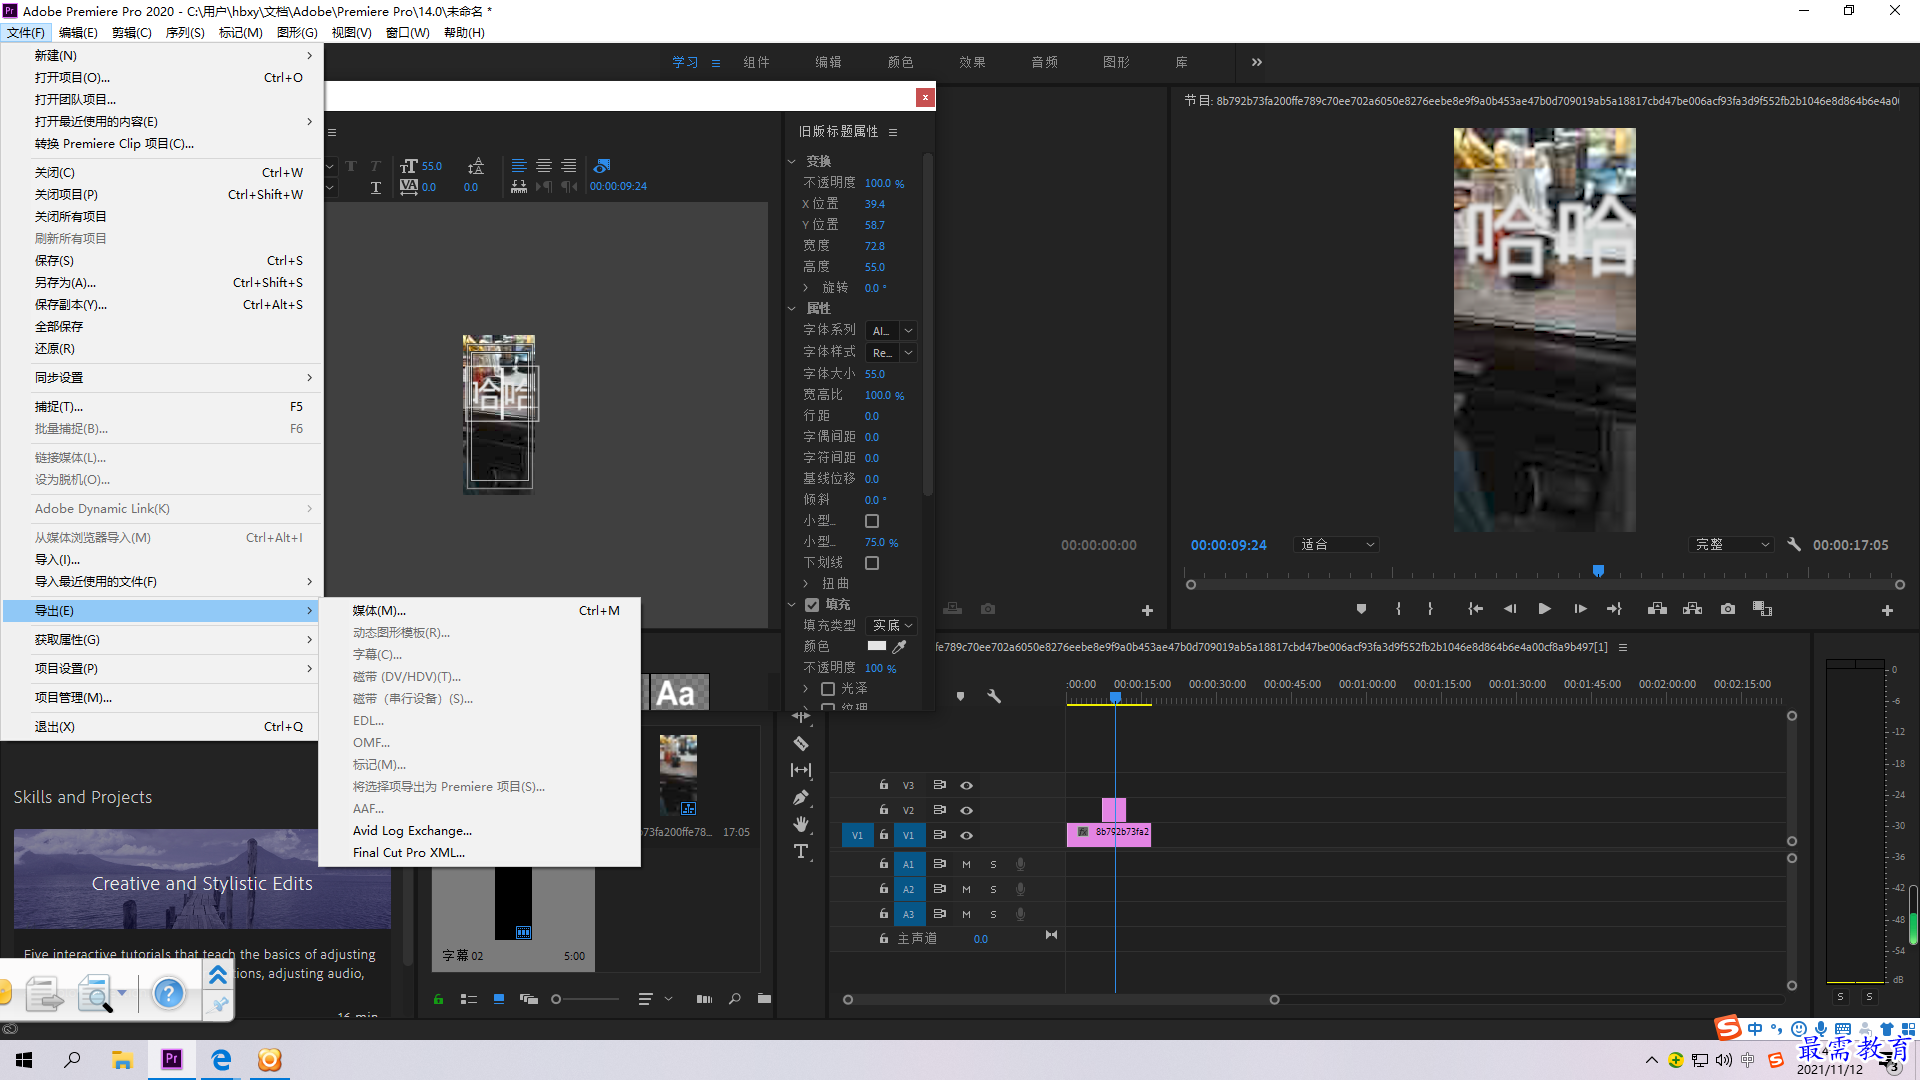1920x1080 pixels.
Task: Toggle visibility of track V3
Action: [x=966, y=786]
